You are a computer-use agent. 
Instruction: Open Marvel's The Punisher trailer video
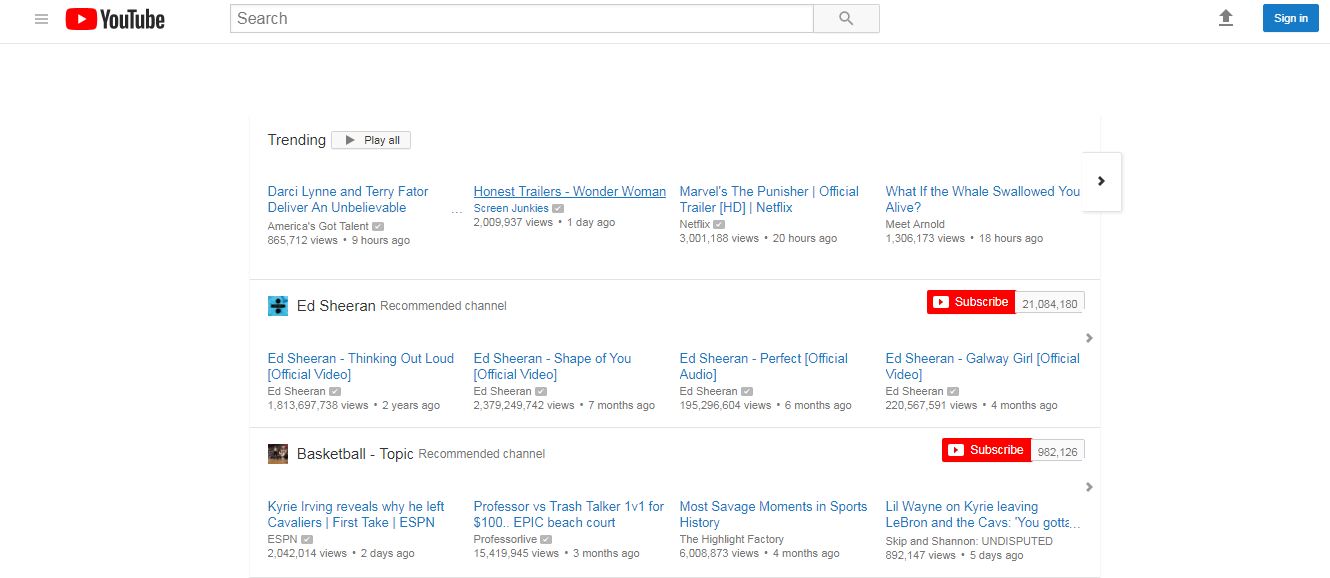pyautogui.click(x=769, y=199)
